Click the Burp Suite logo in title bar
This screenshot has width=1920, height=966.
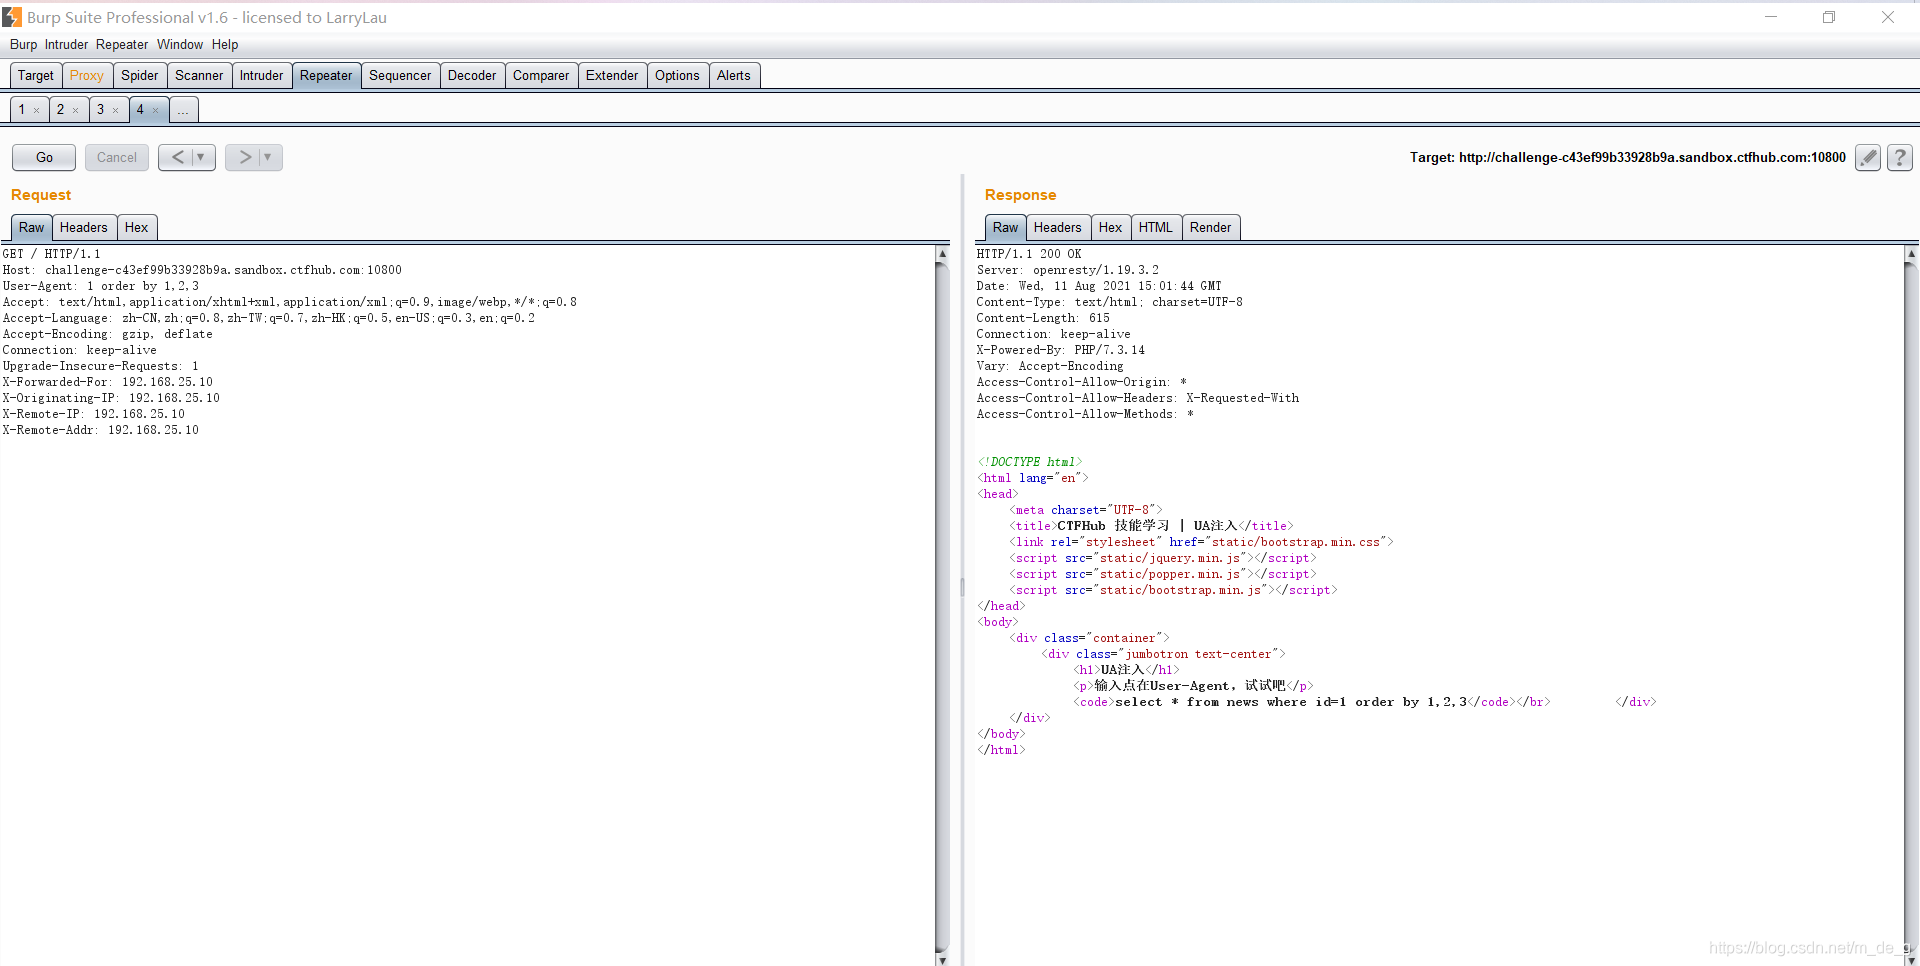(x=12, y=17)
